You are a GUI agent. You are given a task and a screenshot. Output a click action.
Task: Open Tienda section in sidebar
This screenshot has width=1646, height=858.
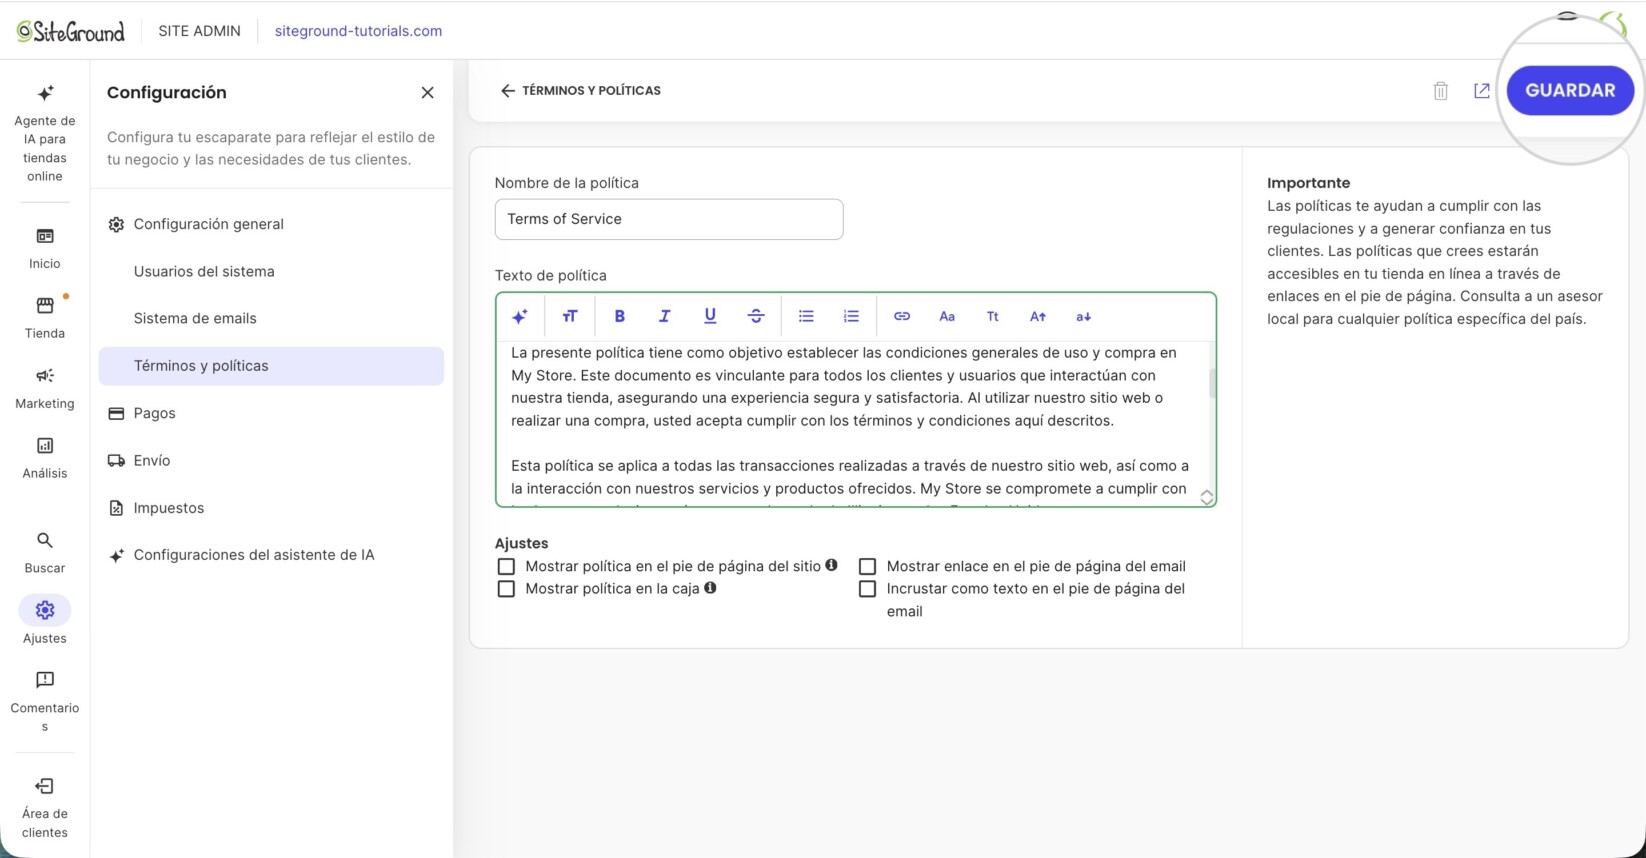(45, 317)
